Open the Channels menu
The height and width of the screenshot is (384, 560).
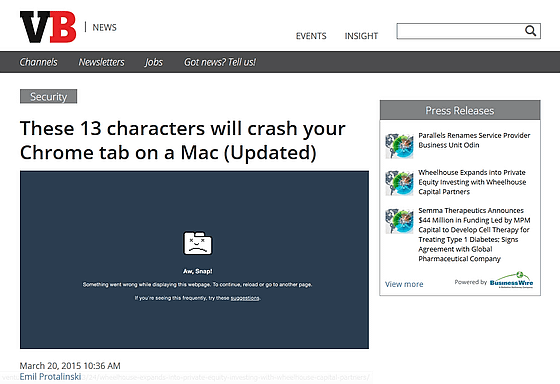point(38,62)
